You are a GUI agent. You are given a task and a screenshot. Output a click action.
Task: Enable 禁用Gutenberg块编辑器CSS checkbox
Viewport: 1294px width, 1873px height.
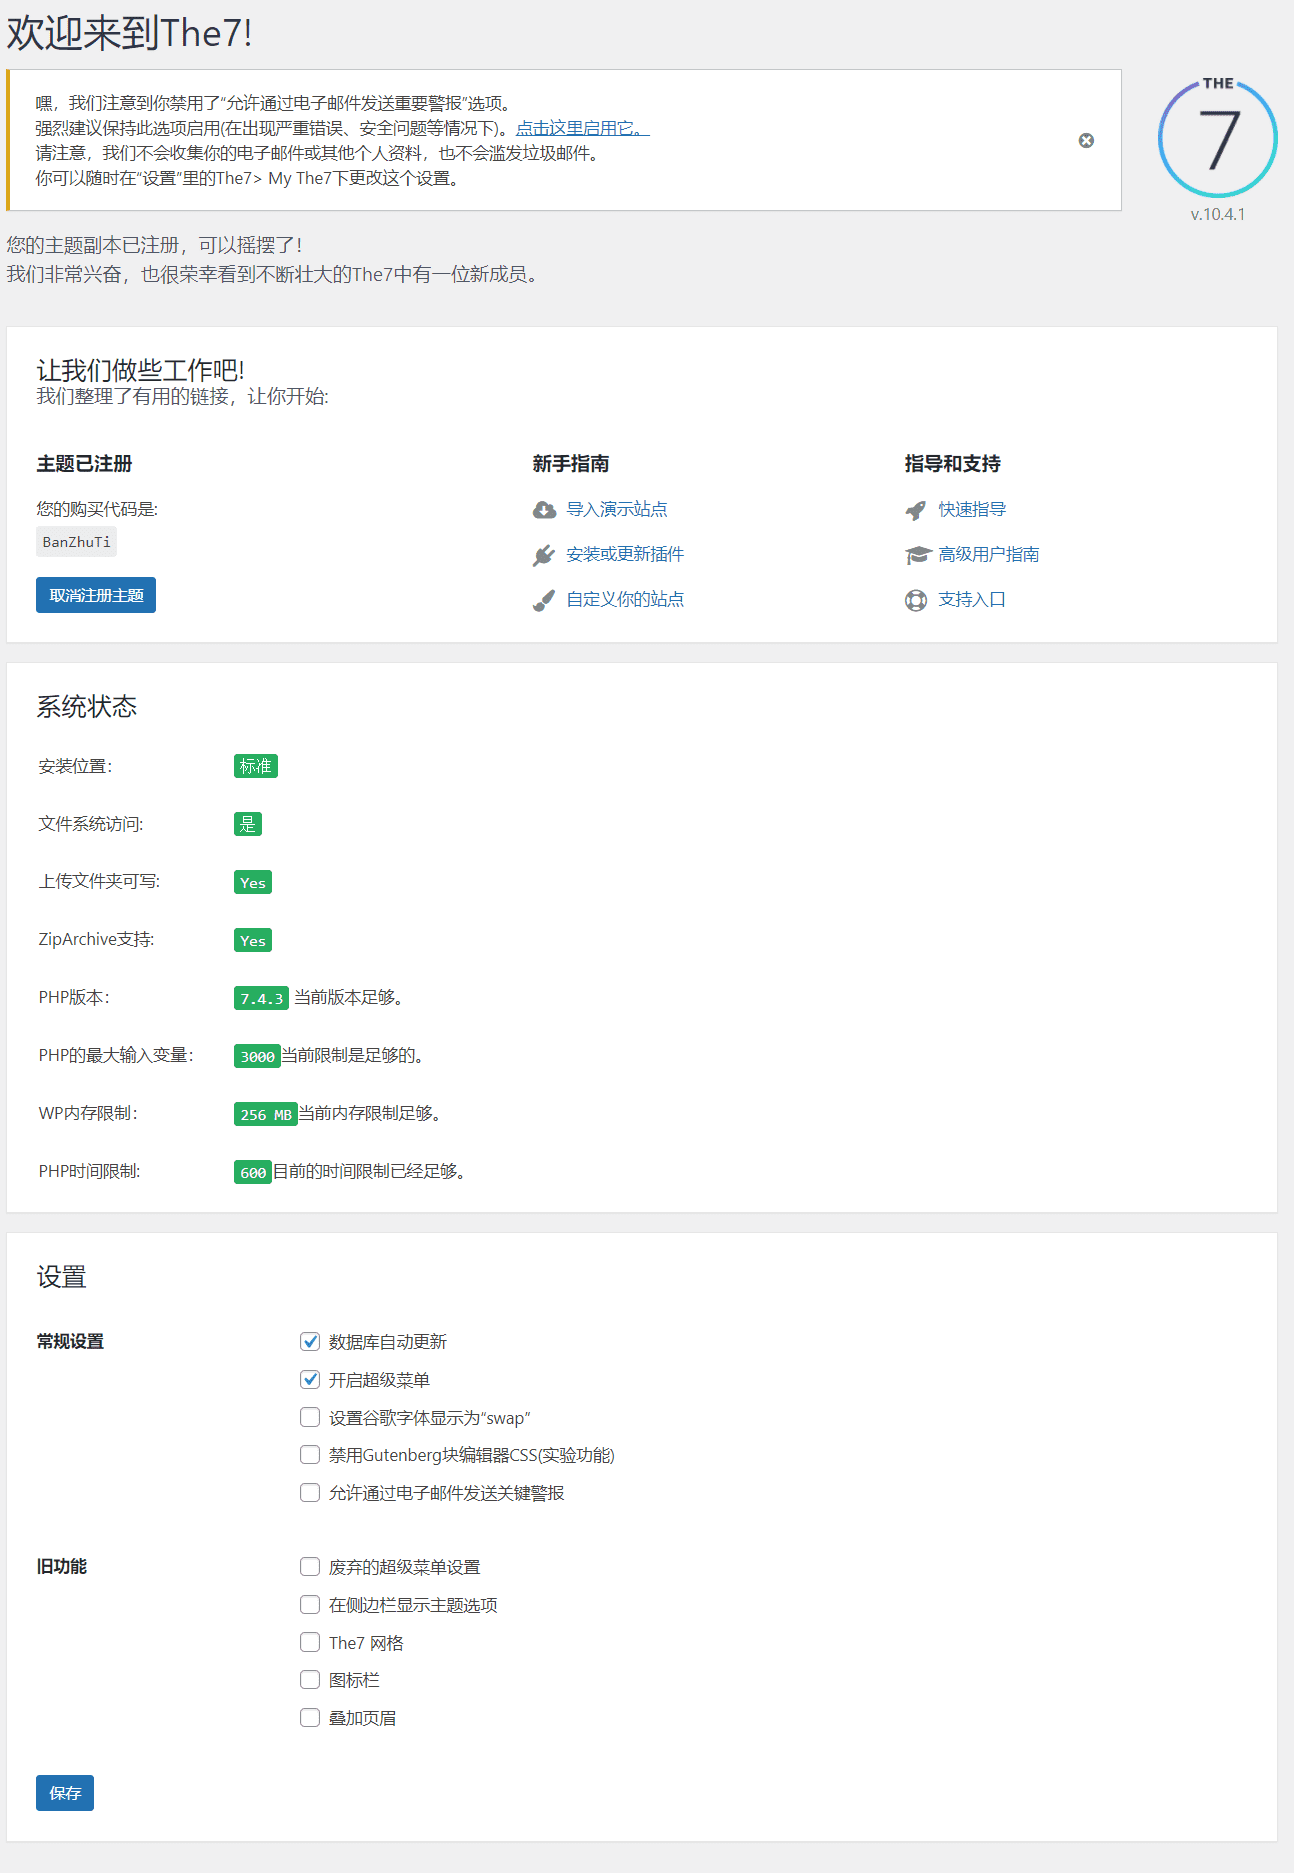[x=310, y=1454]
